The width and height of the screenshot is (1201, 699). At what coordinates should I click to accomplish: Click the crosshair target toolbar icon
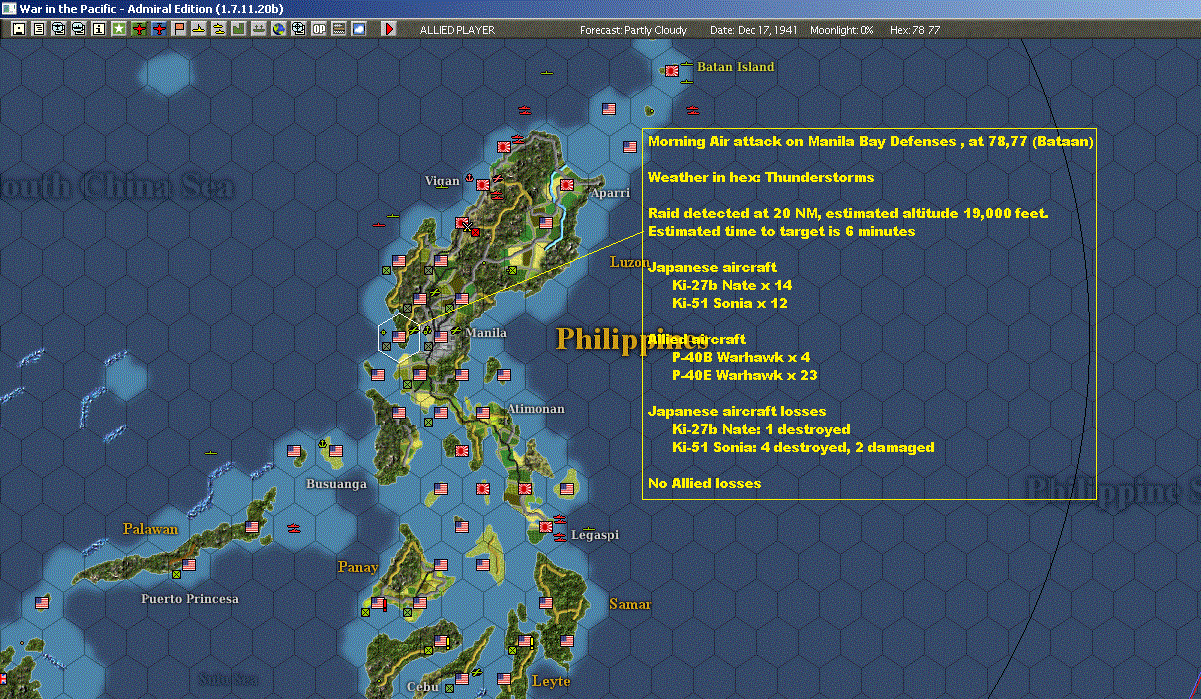(298, 29)
